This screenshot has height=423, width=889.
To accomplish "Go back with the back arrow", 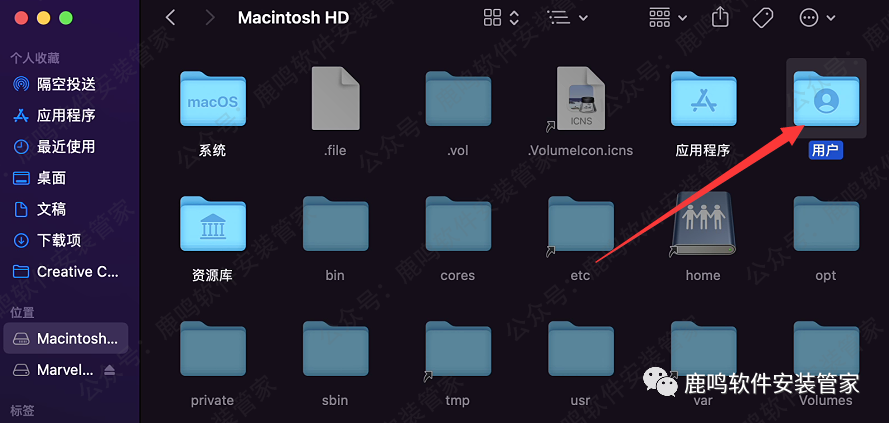I will coord(171,18).
